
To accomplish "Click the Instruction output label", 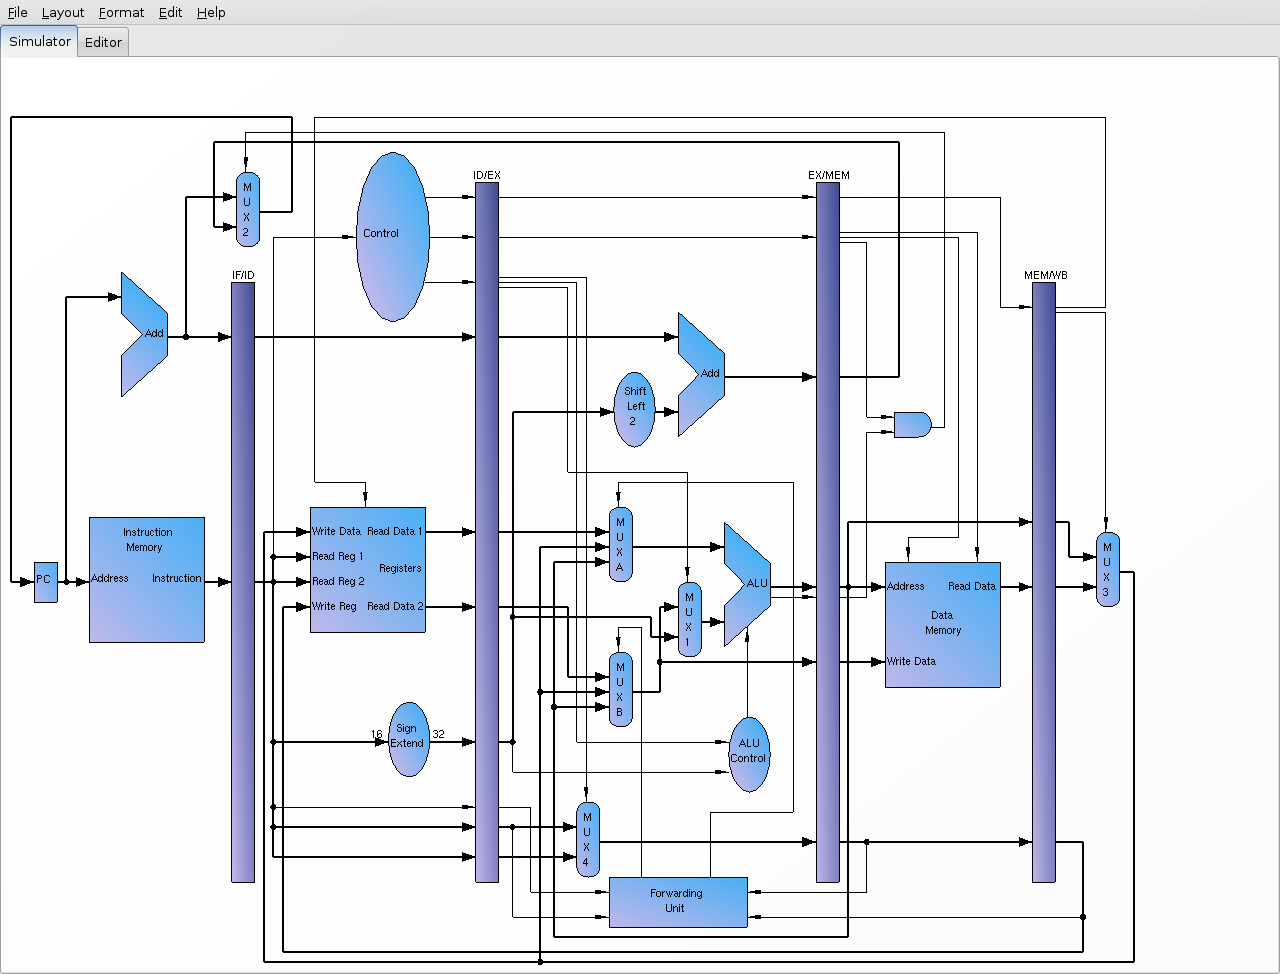I will coord(177,578).
